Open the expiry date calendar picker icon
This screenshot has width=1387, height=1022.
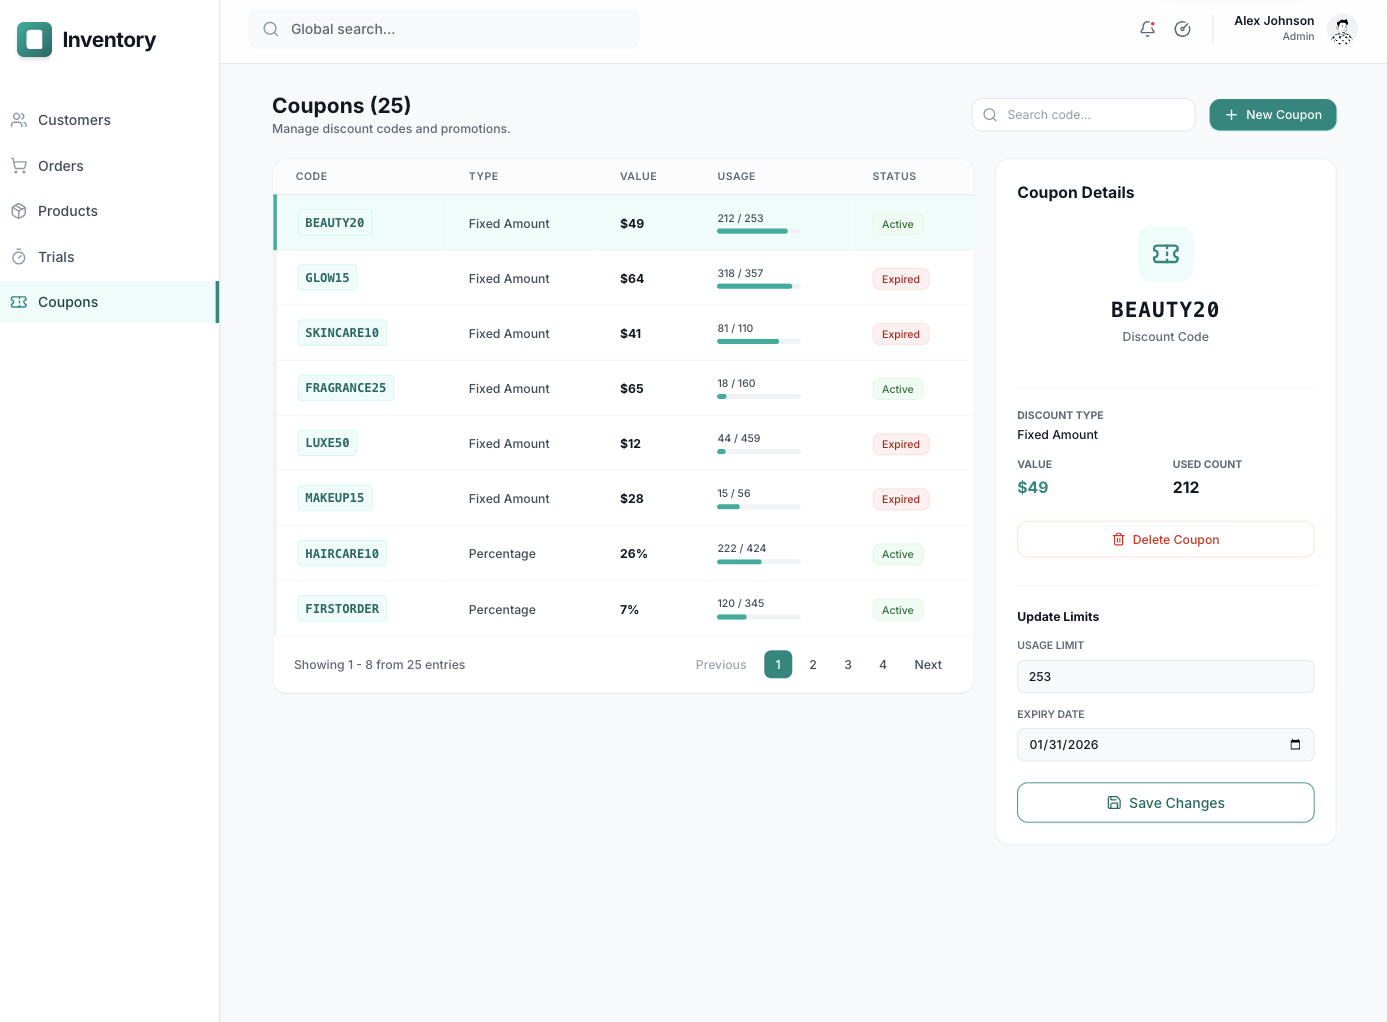click(x=1295, y=745)
